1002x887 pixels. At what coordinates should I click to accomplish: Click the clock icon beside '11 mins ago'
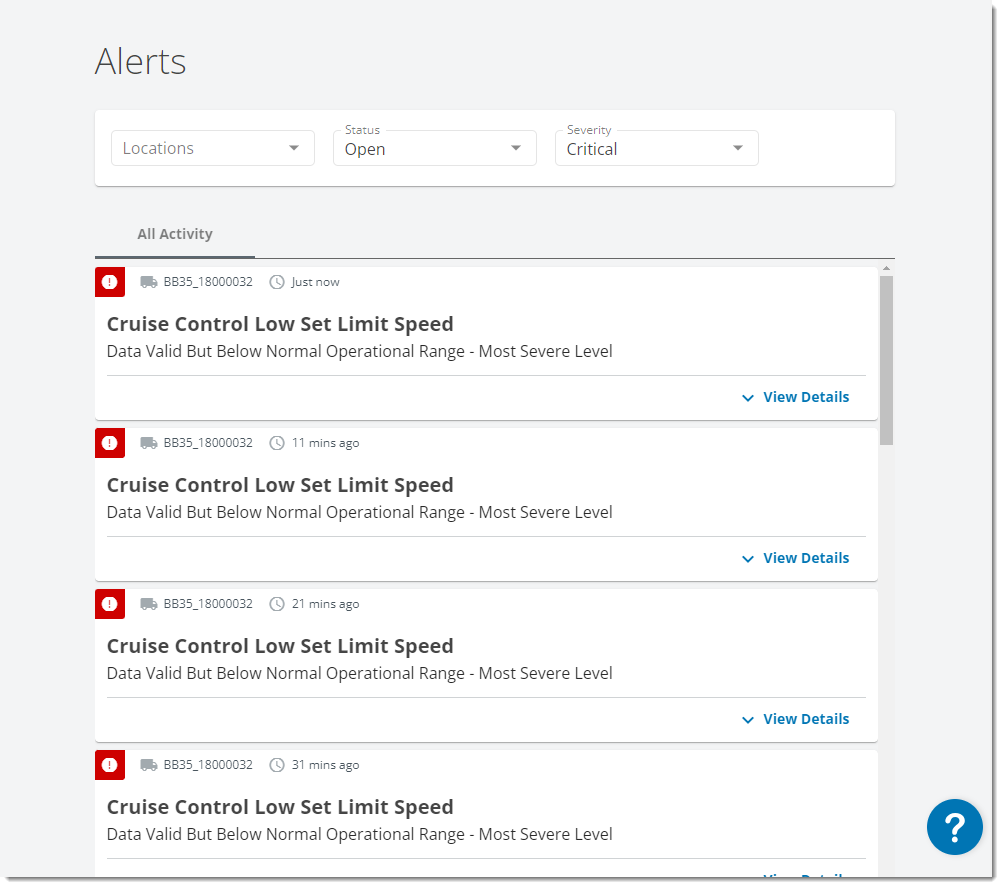[x=277, y=443]
